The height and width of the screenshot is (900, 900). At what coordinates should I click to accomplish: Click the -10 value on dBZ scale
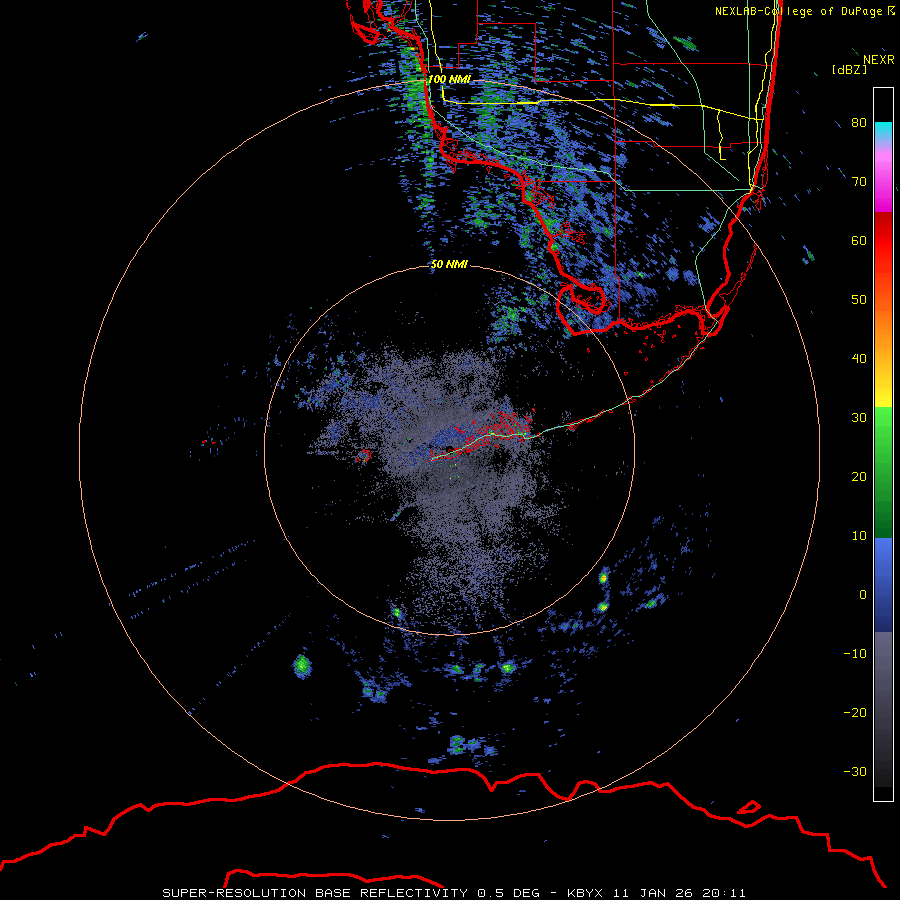pos(855,654)
